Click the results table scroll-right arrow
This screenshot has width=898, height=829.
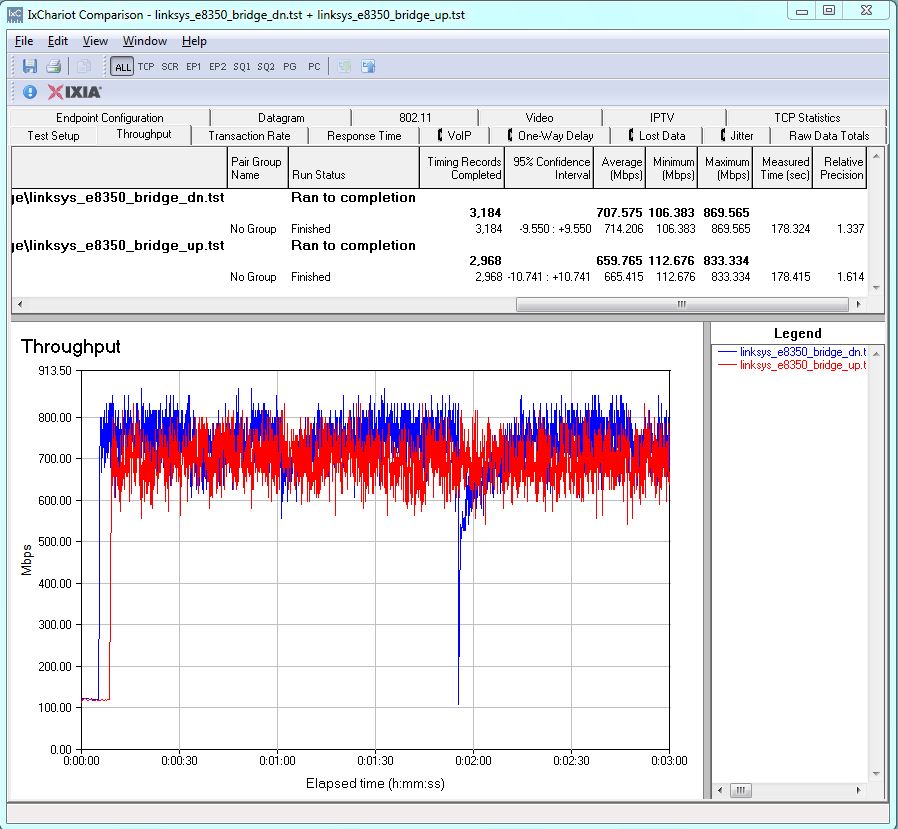858,304
